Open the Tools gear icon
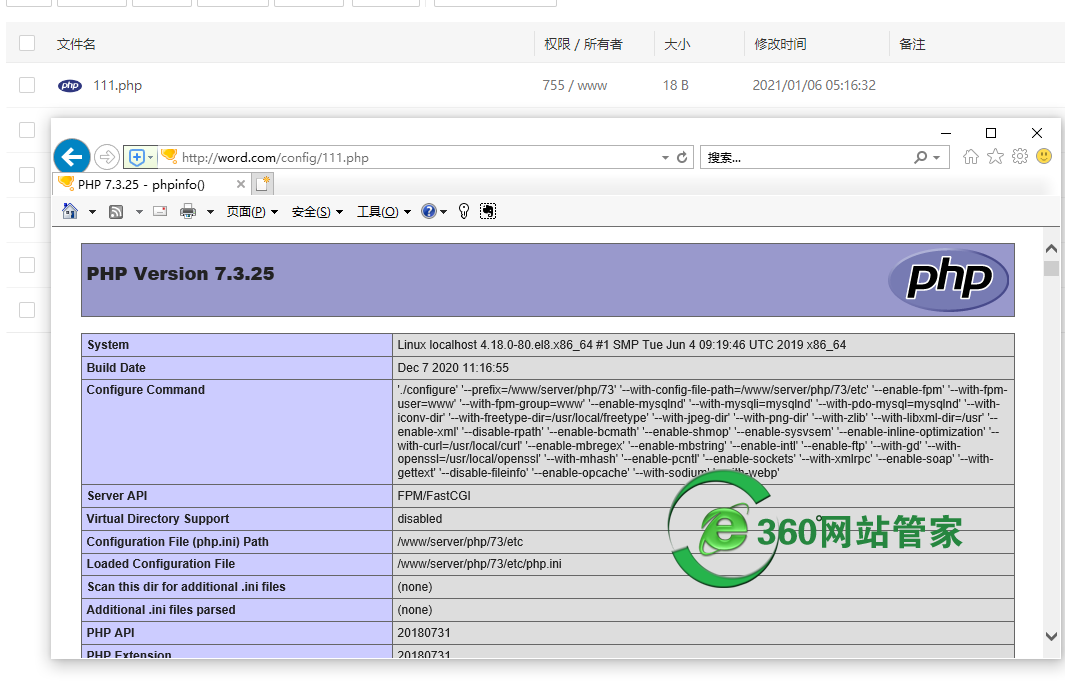Image resolution: width=1065 pixels, height=688 pixels. pyautogui.click(x=1019, y=157)
